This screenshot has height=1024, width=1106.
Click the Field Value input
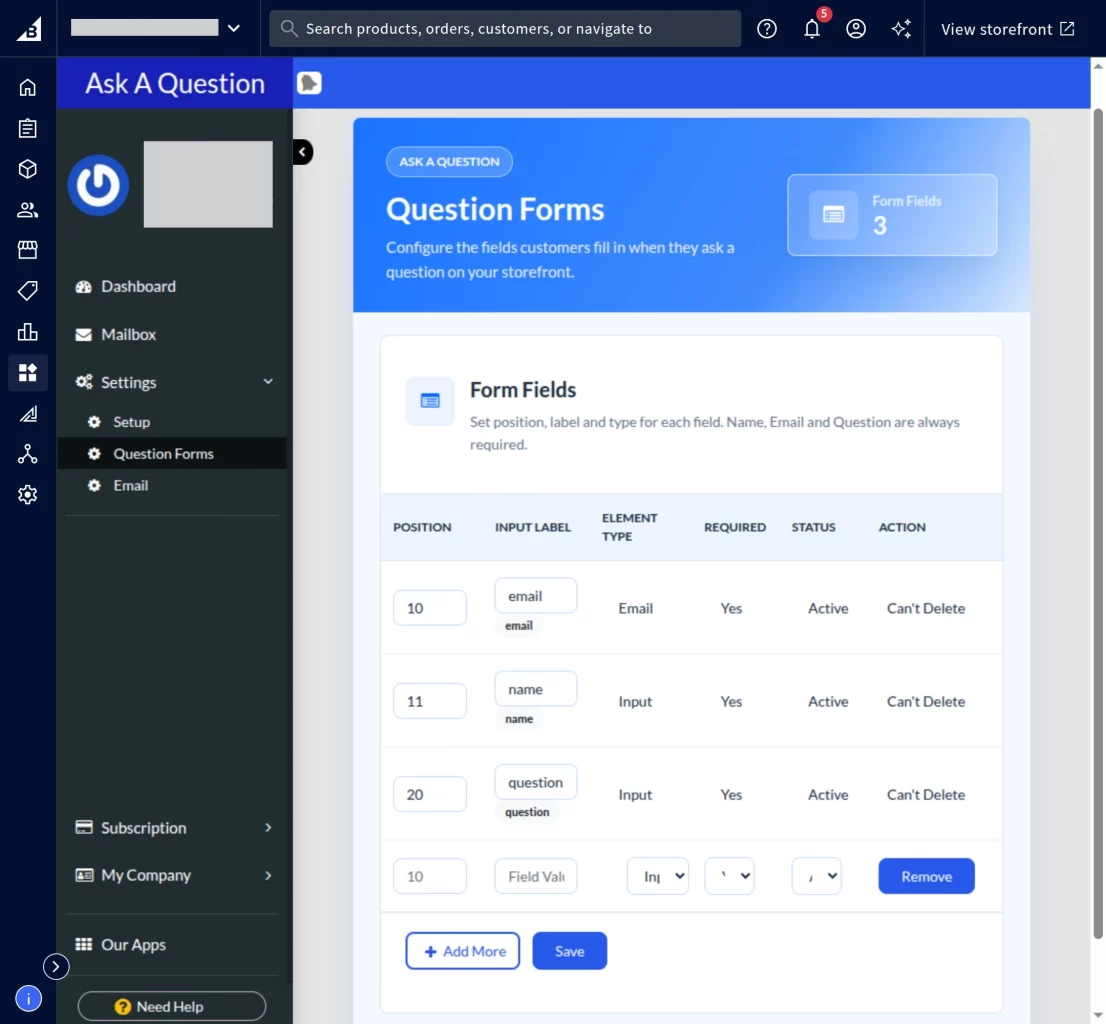click(535, 876)
